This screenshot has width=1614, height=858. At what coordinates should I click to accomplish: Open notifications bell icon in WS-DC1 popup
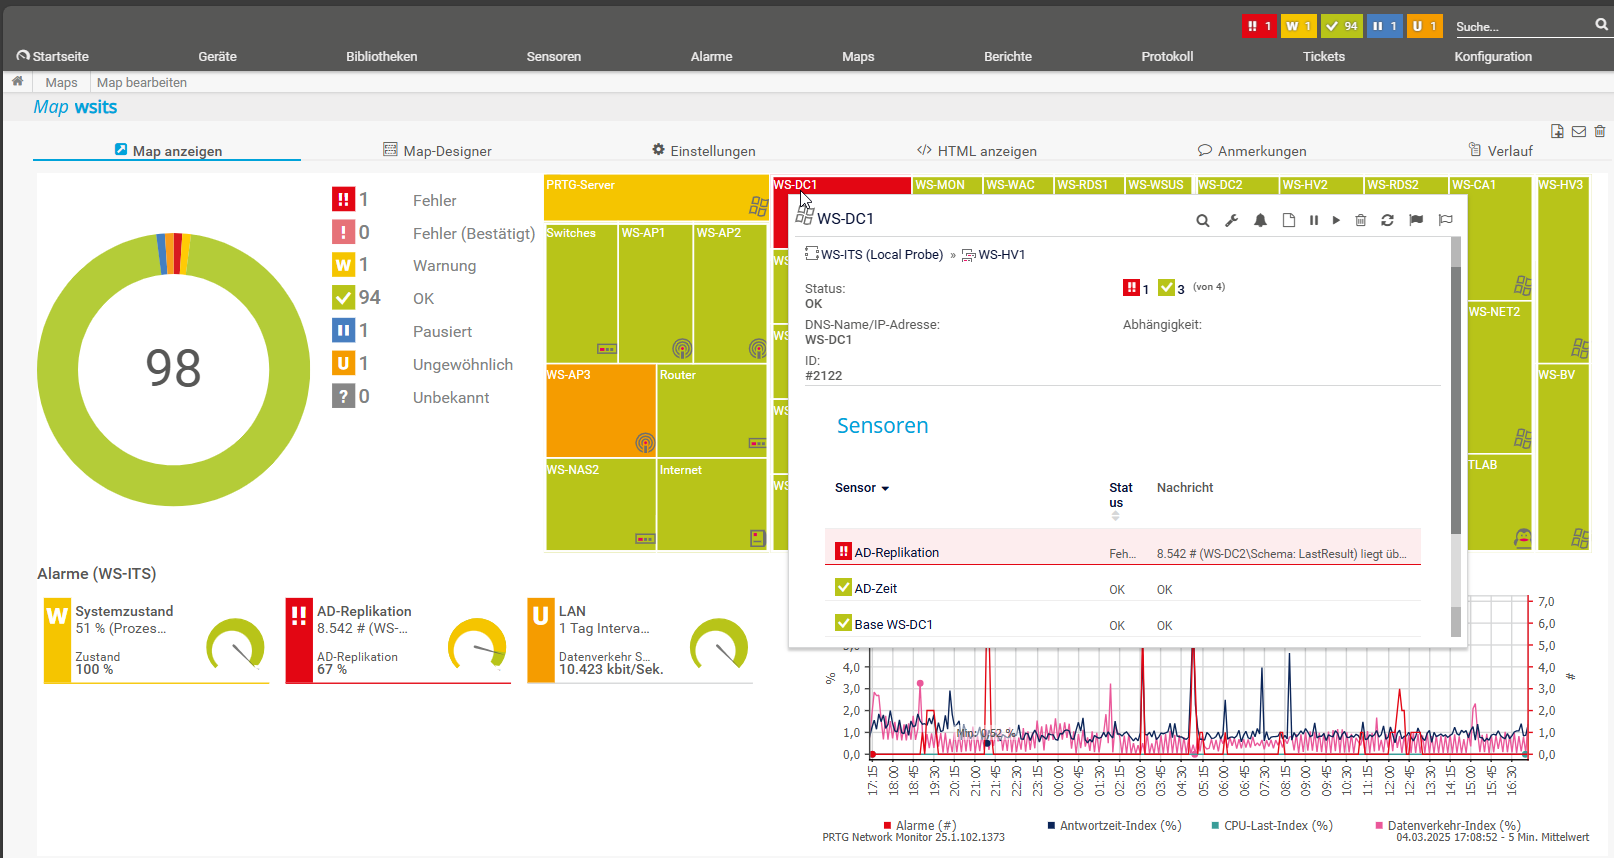pos(1261,220)
